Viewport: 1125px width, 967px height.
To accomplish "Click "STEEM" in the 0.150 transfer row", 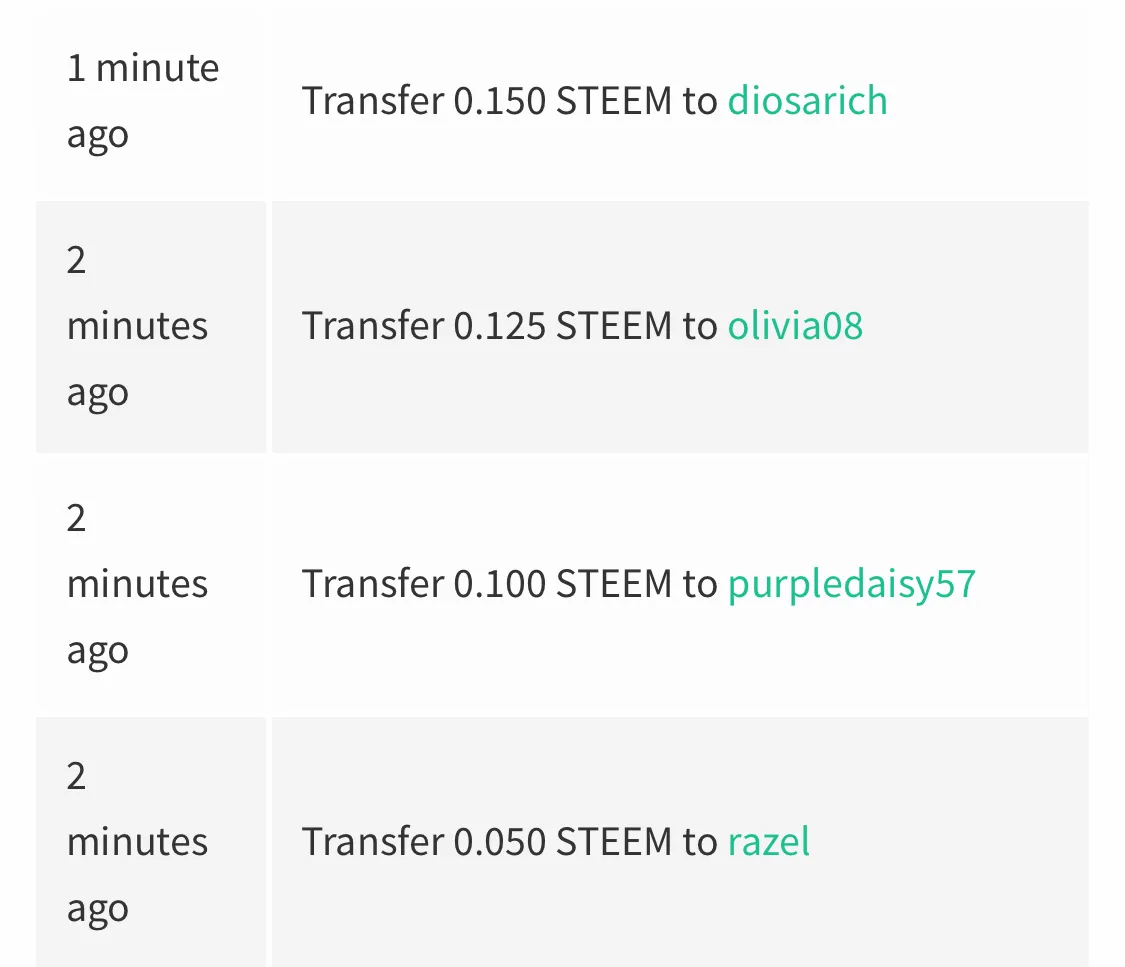I will [x=614, y=100].
